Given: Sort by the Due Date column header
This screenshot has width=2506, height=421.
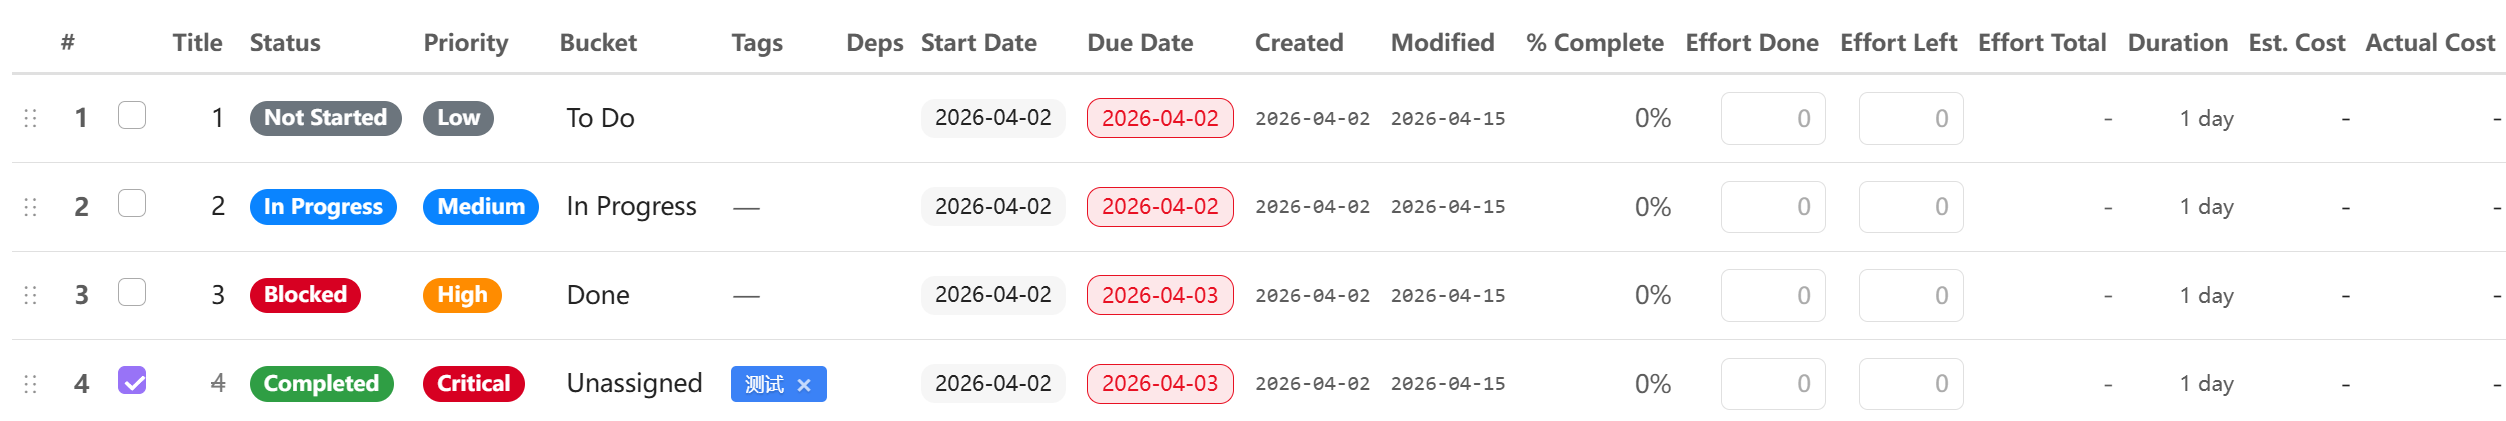Looking at the screenshot, I should point(1140,43).
